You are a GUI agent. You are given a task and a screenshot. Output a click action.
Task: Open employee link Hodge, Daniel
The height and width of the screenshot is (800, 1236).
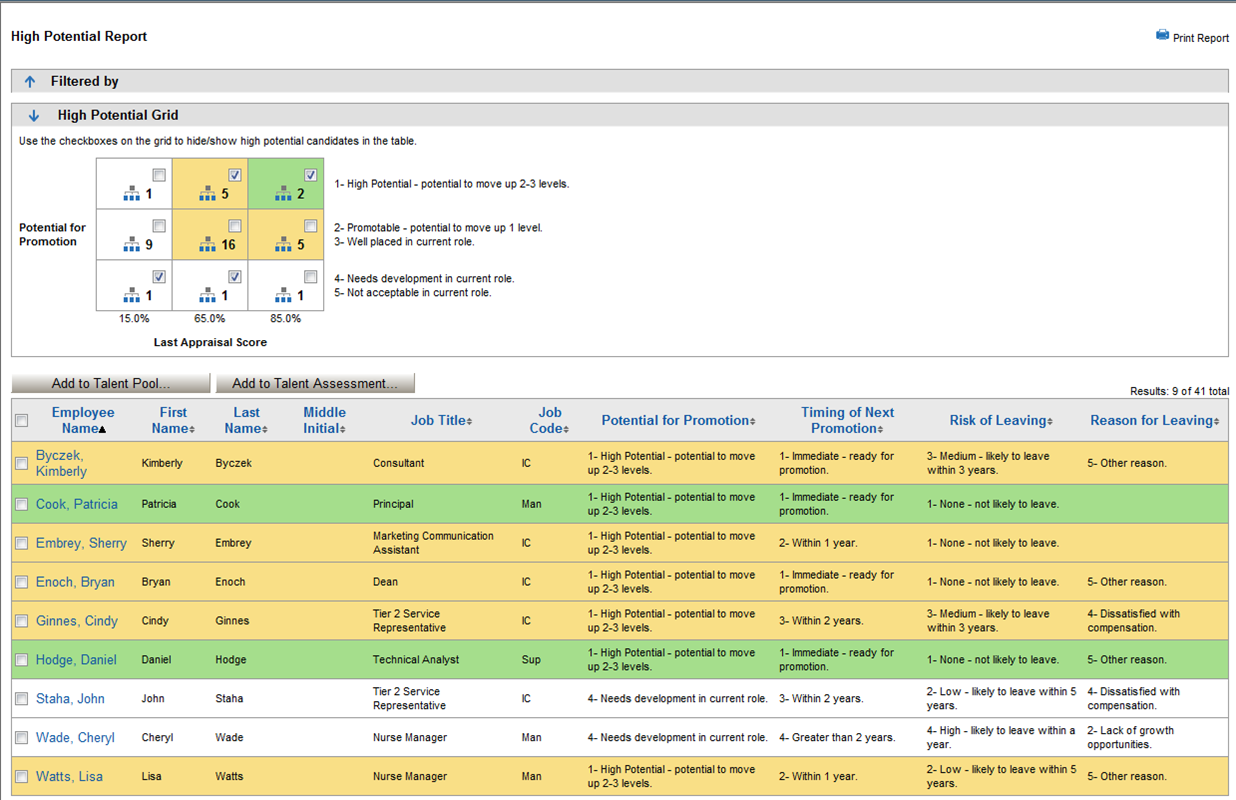[x=76, y=660]
